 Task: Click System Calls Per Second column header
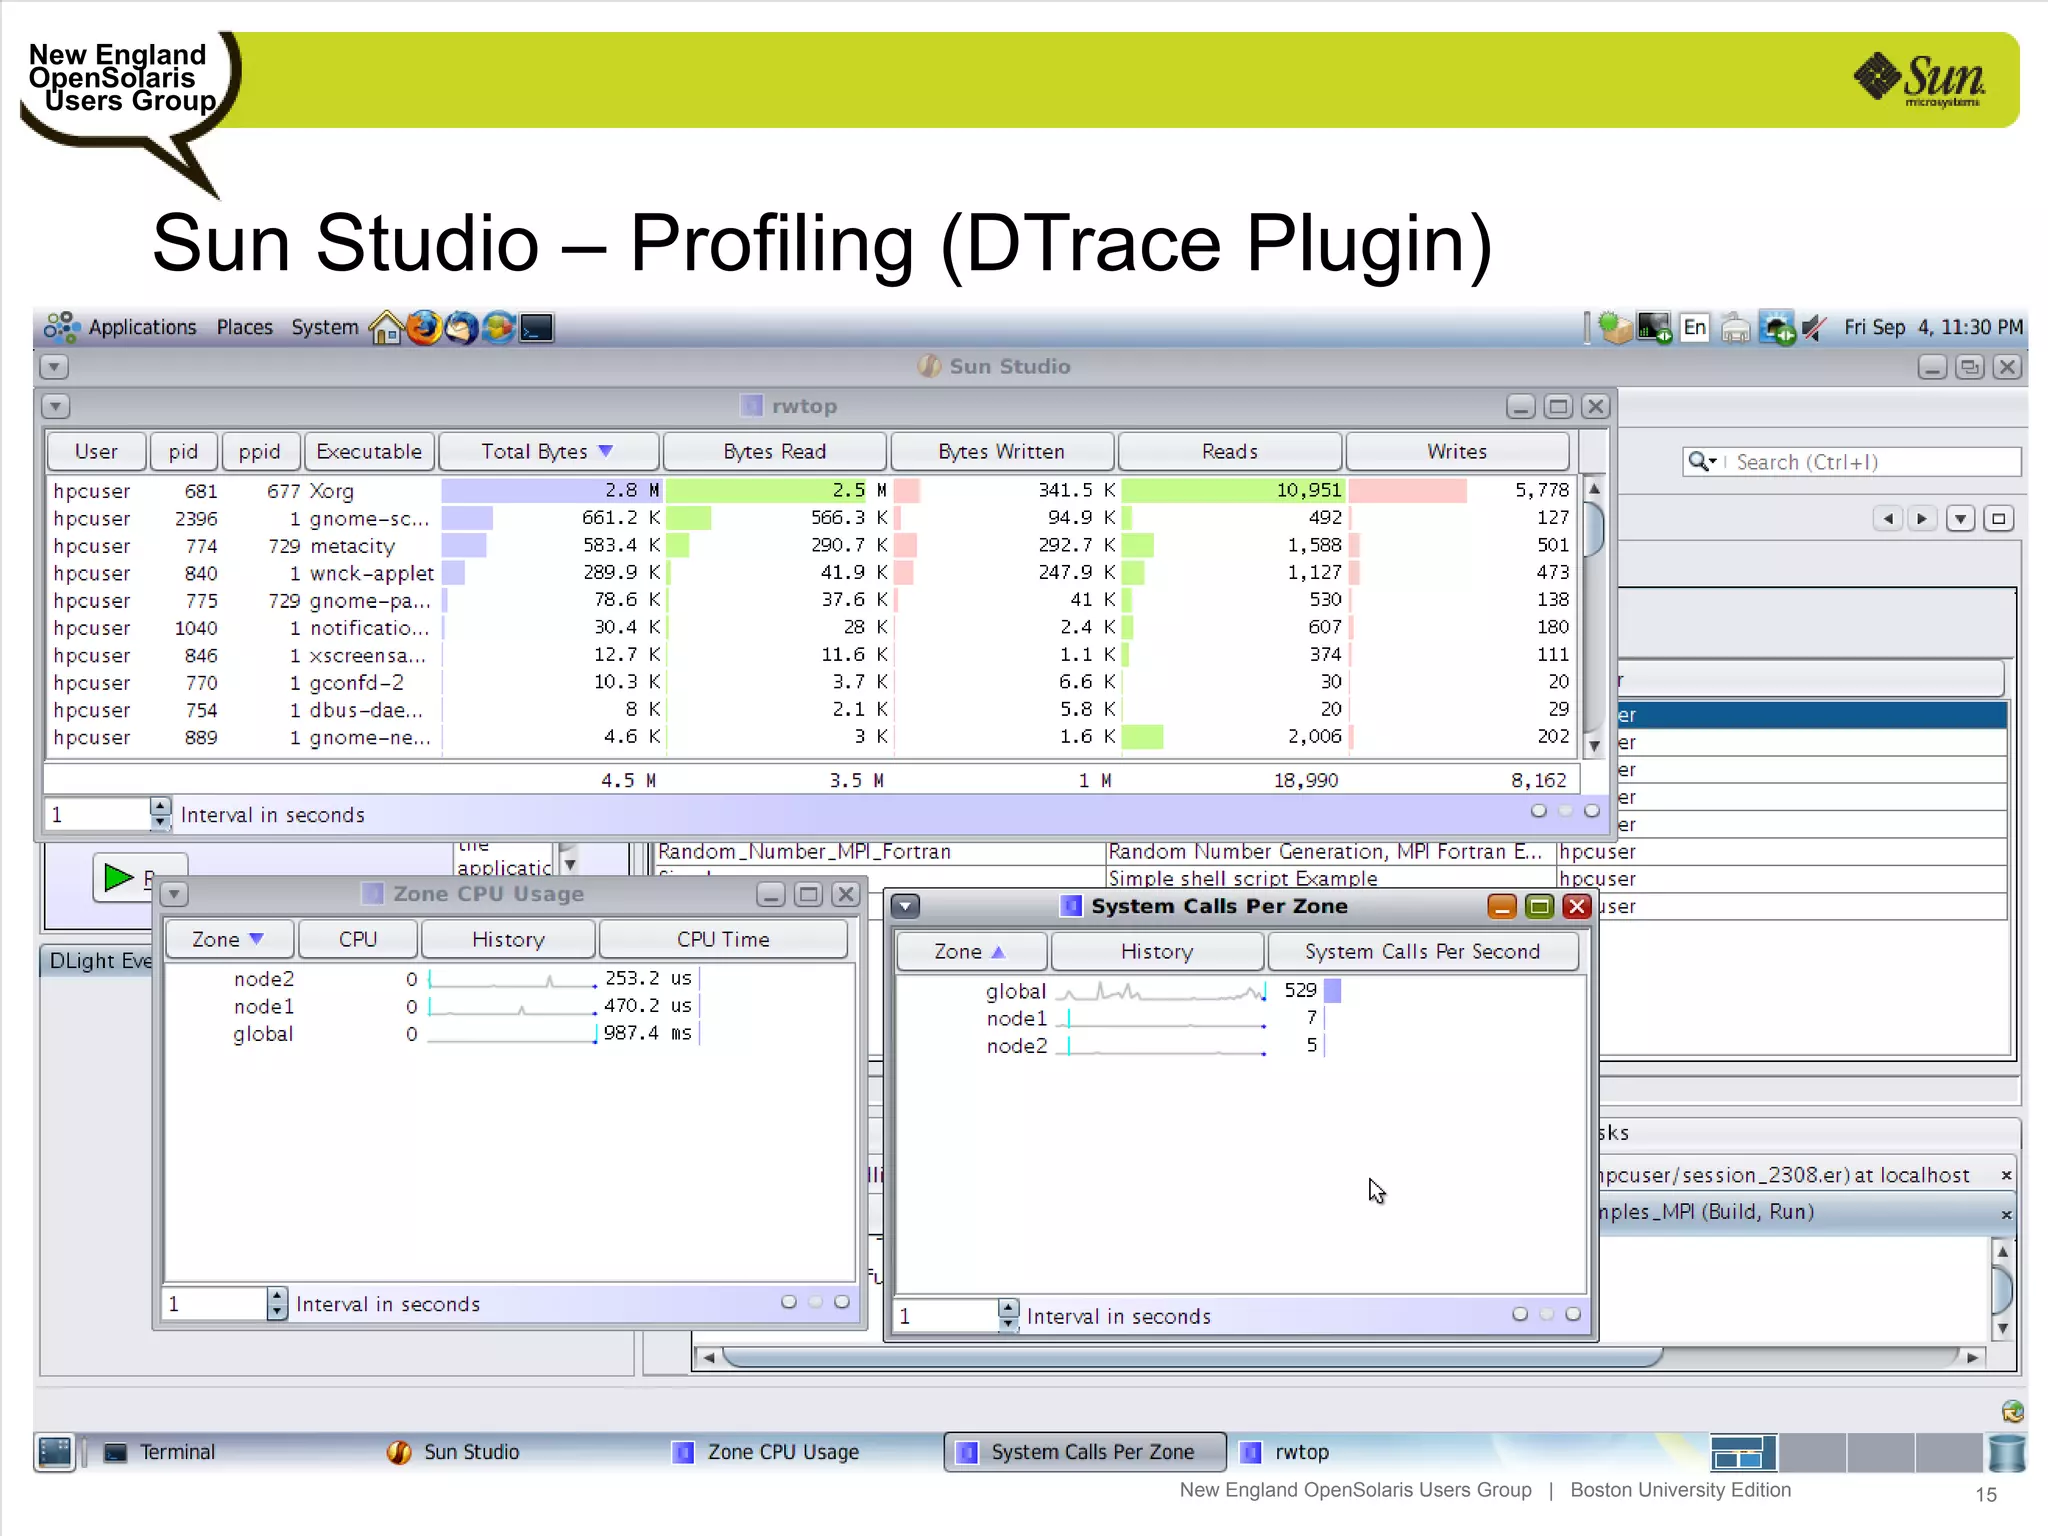click(1422, 951)
